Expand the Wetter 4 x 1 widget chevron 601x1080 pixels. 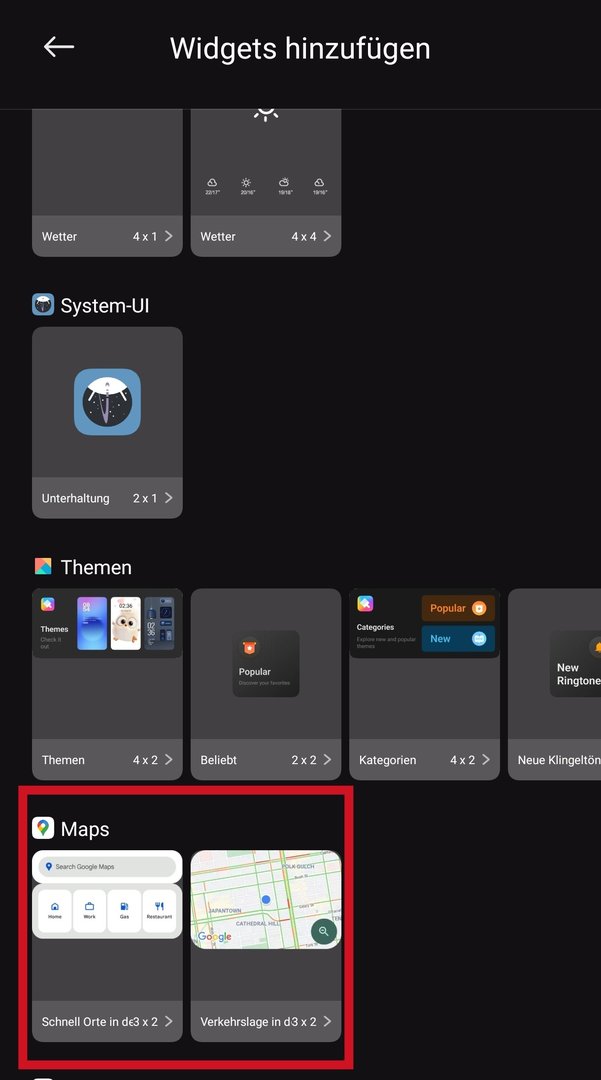click(x=168, y=237)
